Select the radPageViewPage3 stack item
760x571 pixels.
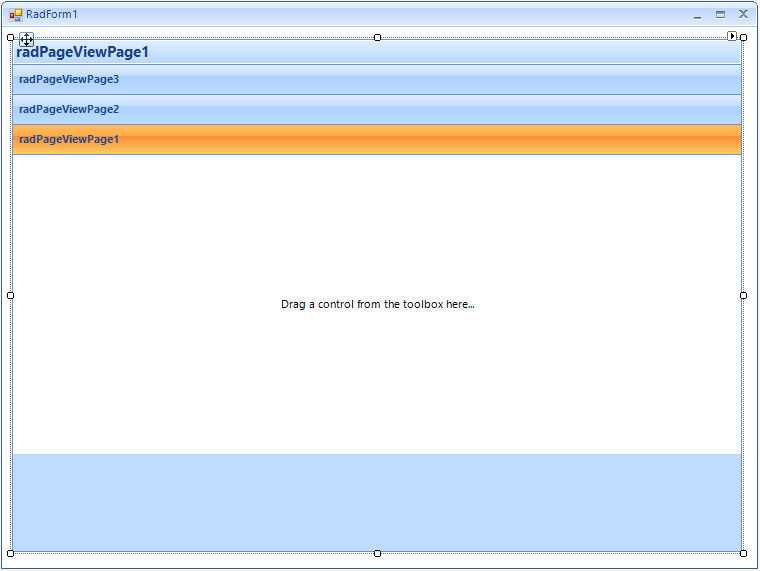point(377,79)
